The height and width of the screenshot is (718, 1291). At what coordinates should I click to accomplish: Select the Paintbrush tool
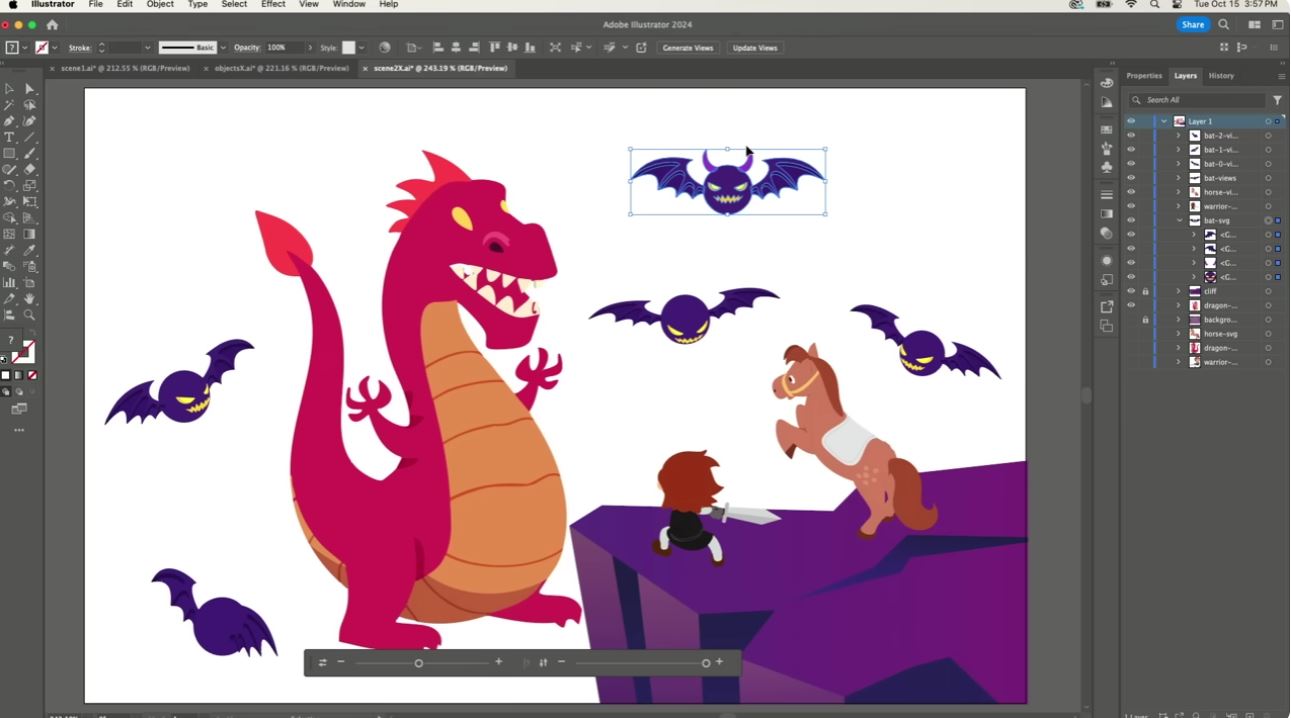(30, 151)
